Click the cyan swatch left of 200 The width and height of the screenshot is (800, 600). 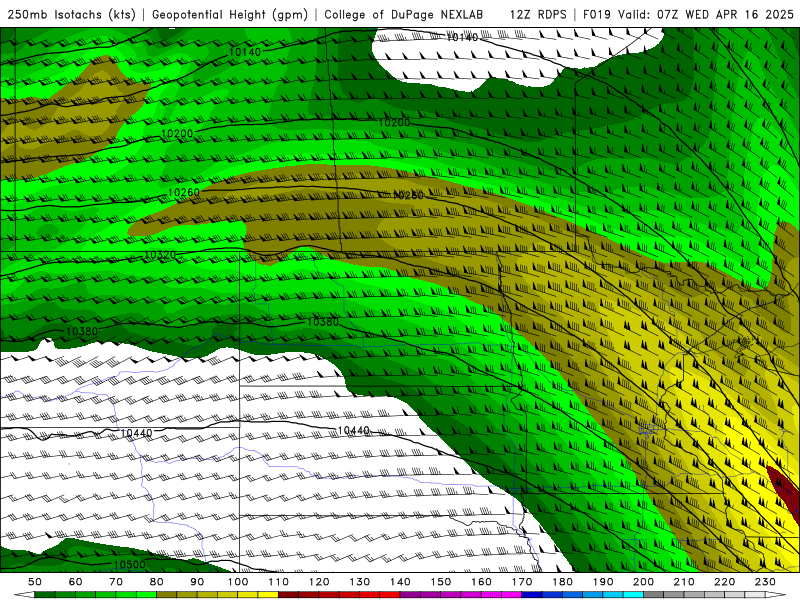[x=634, y=595]
